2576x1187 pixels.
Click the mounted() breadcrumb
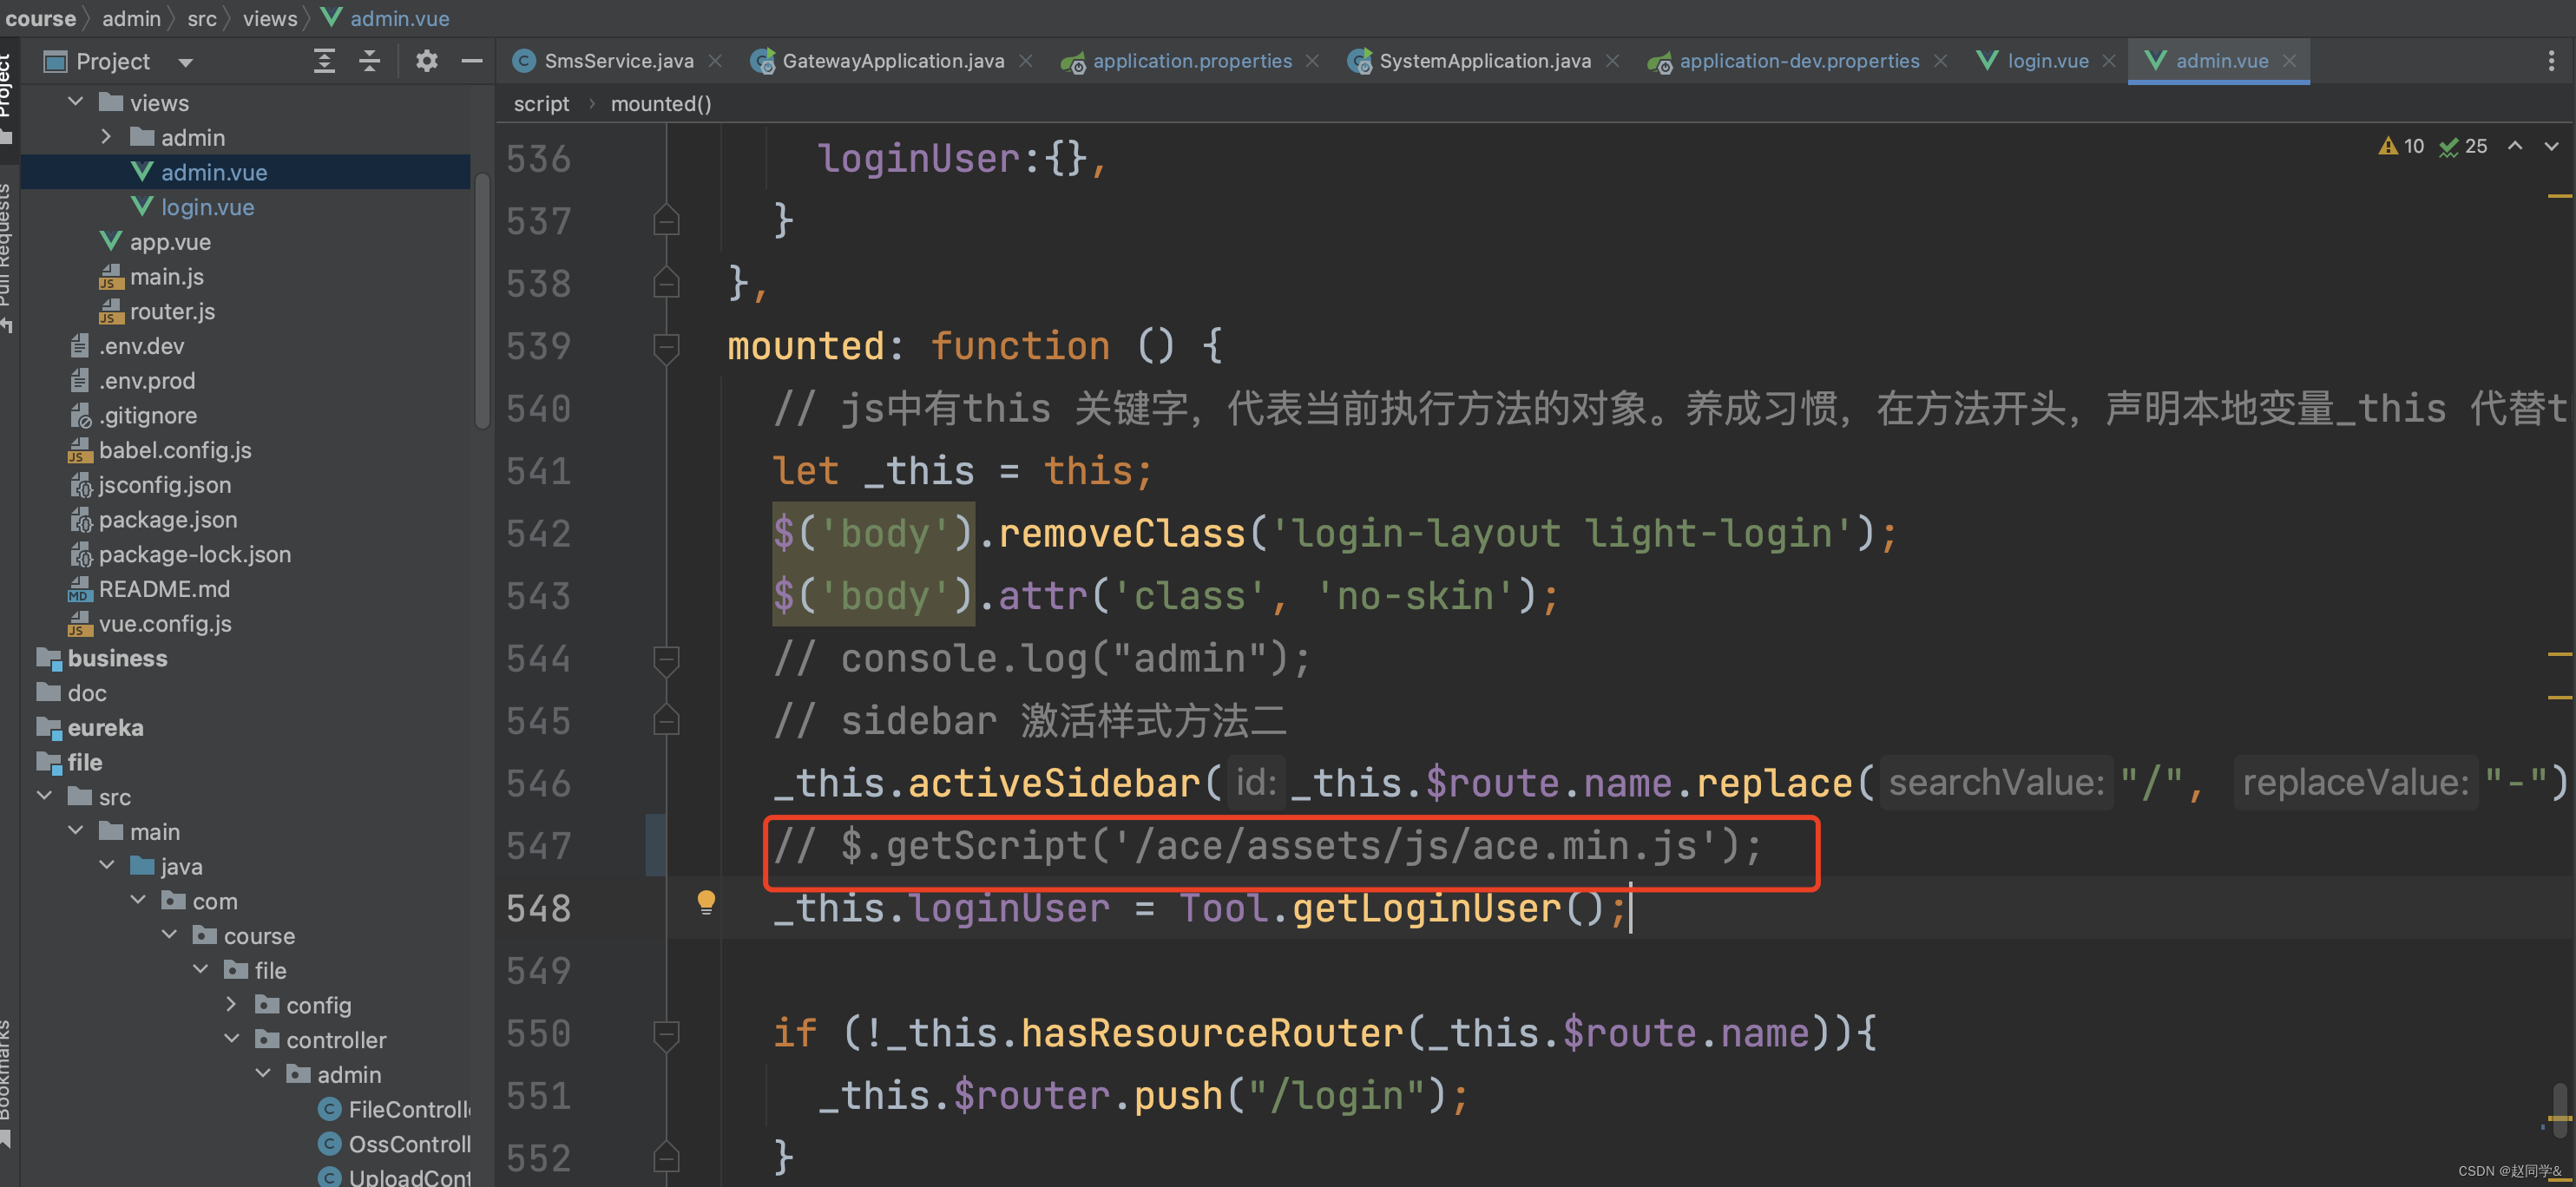tap(660, 104)
